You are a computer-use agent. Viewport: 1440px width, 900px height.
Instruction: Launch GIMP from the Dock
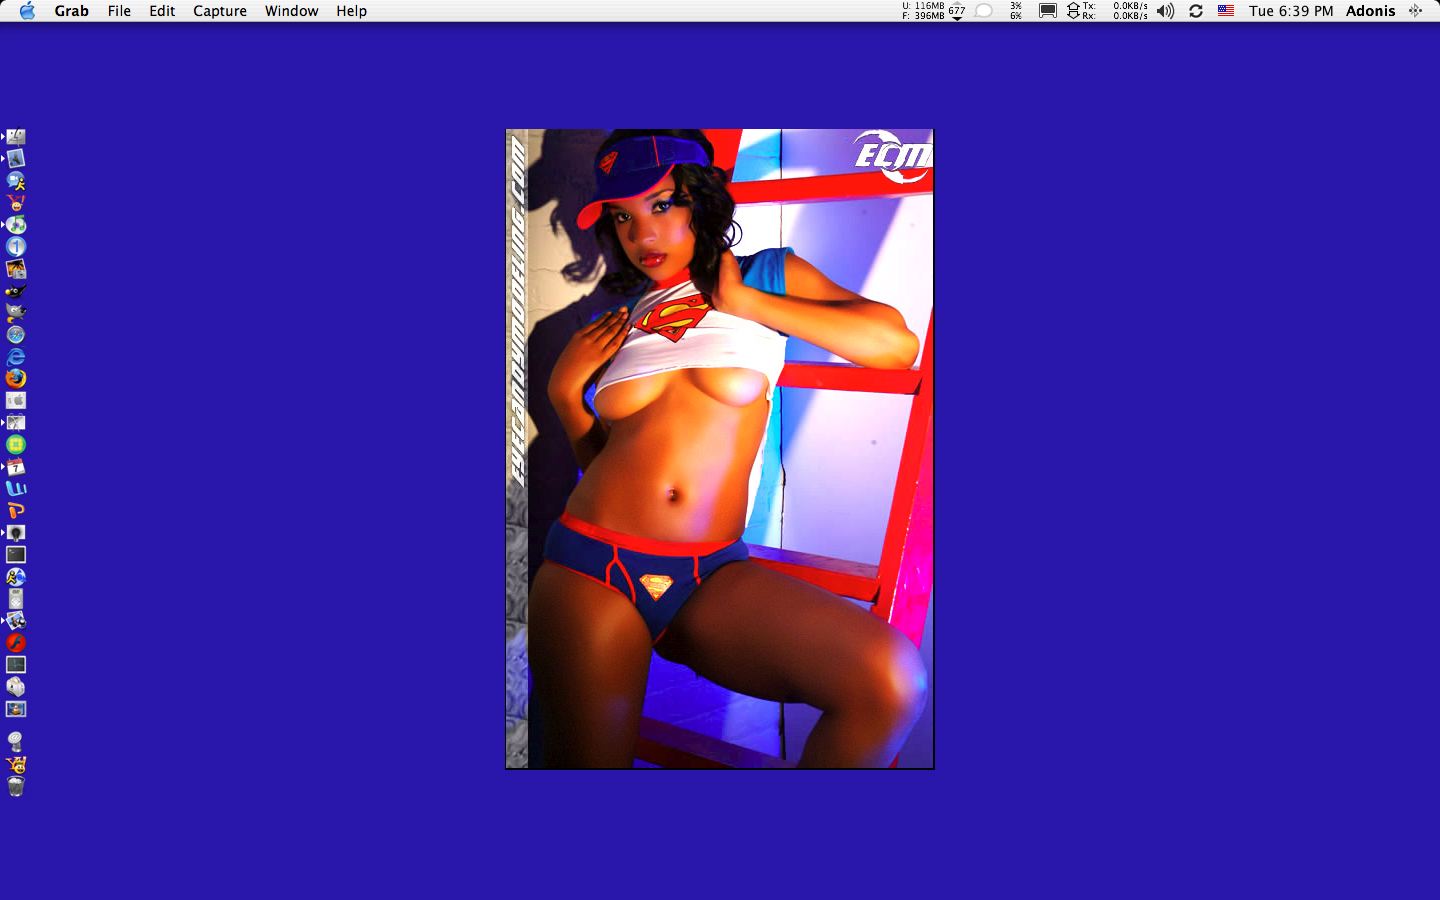(16, 313)
